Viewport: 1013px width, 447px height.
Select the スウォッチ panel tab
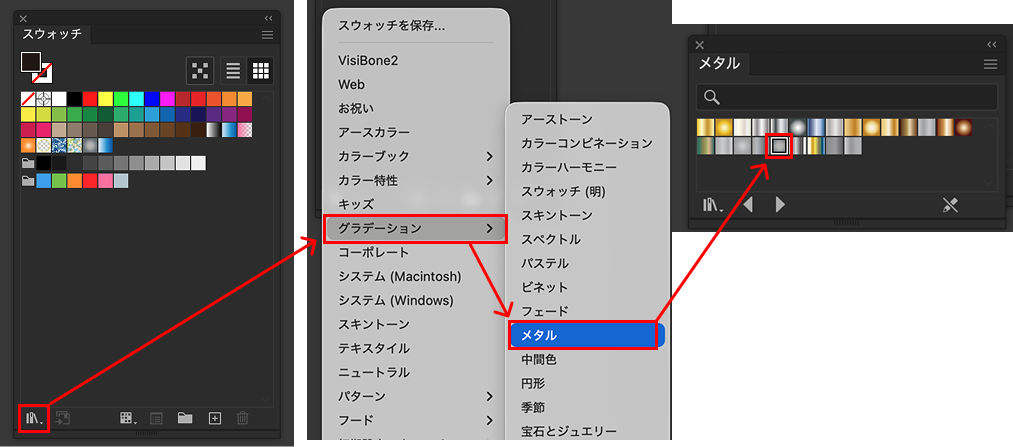click(x=52, y=34)
